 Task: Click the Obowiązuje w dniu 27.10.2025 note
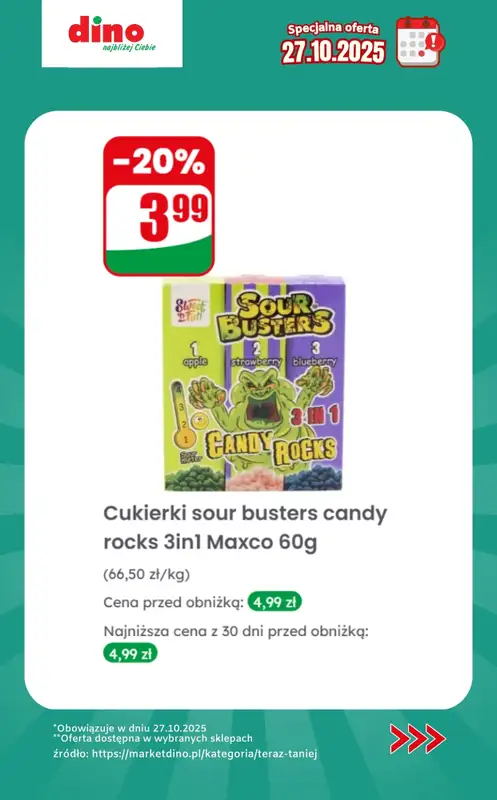pyautogui.click(x=130, y=728)
